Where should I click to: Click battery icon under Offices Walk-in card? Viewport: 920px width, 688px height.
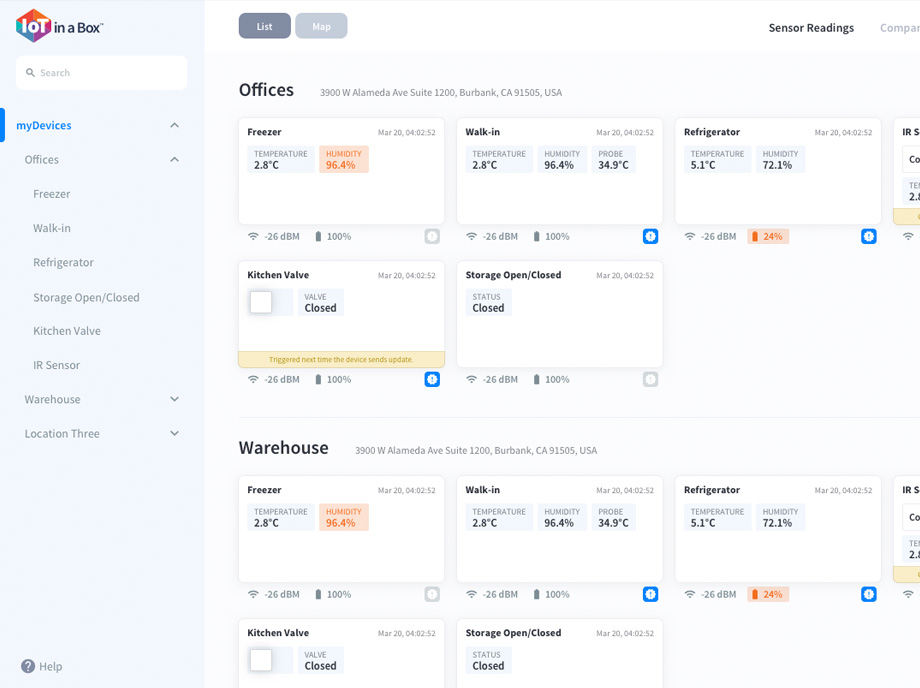536,236
